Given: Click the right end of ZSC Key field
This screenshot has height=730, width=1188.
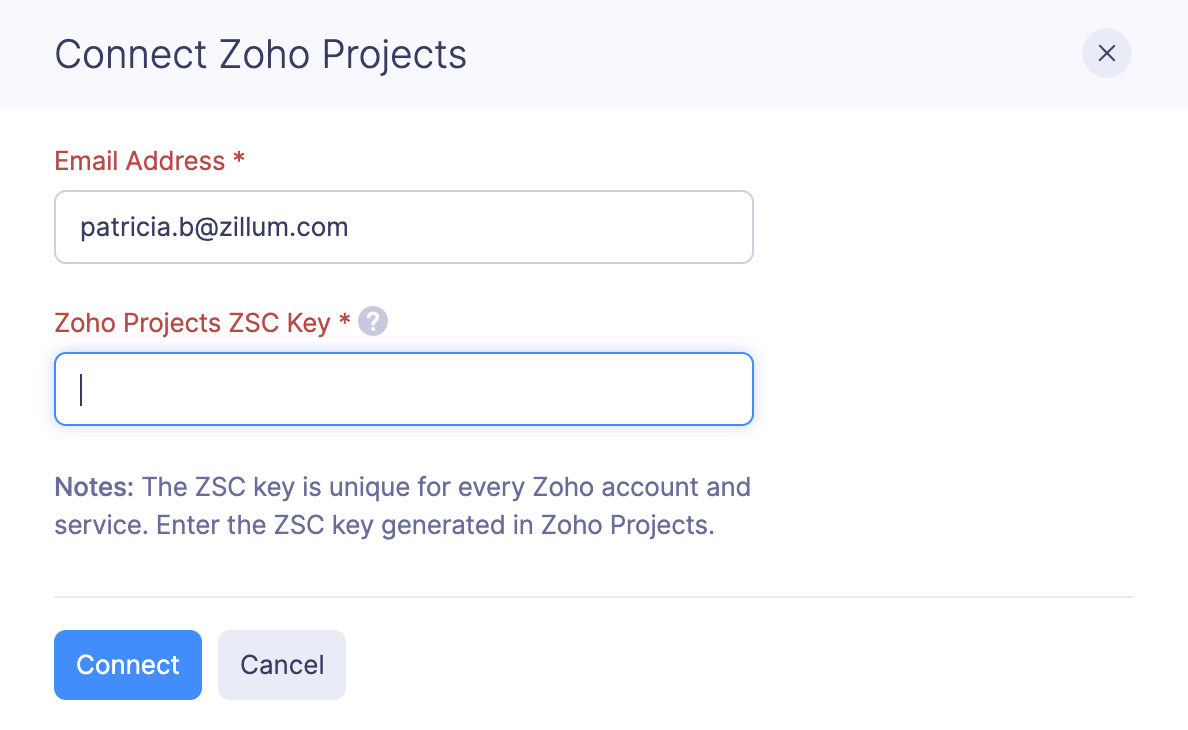Looking at the screenshot, I should coord(700,389).
